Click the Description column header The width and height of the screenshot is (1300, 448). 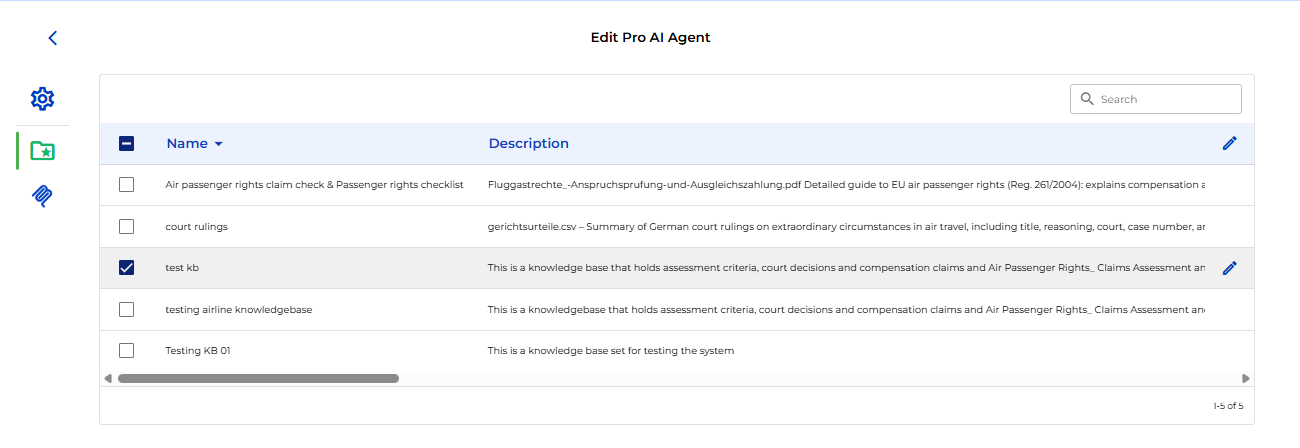[x=528, y=143]
